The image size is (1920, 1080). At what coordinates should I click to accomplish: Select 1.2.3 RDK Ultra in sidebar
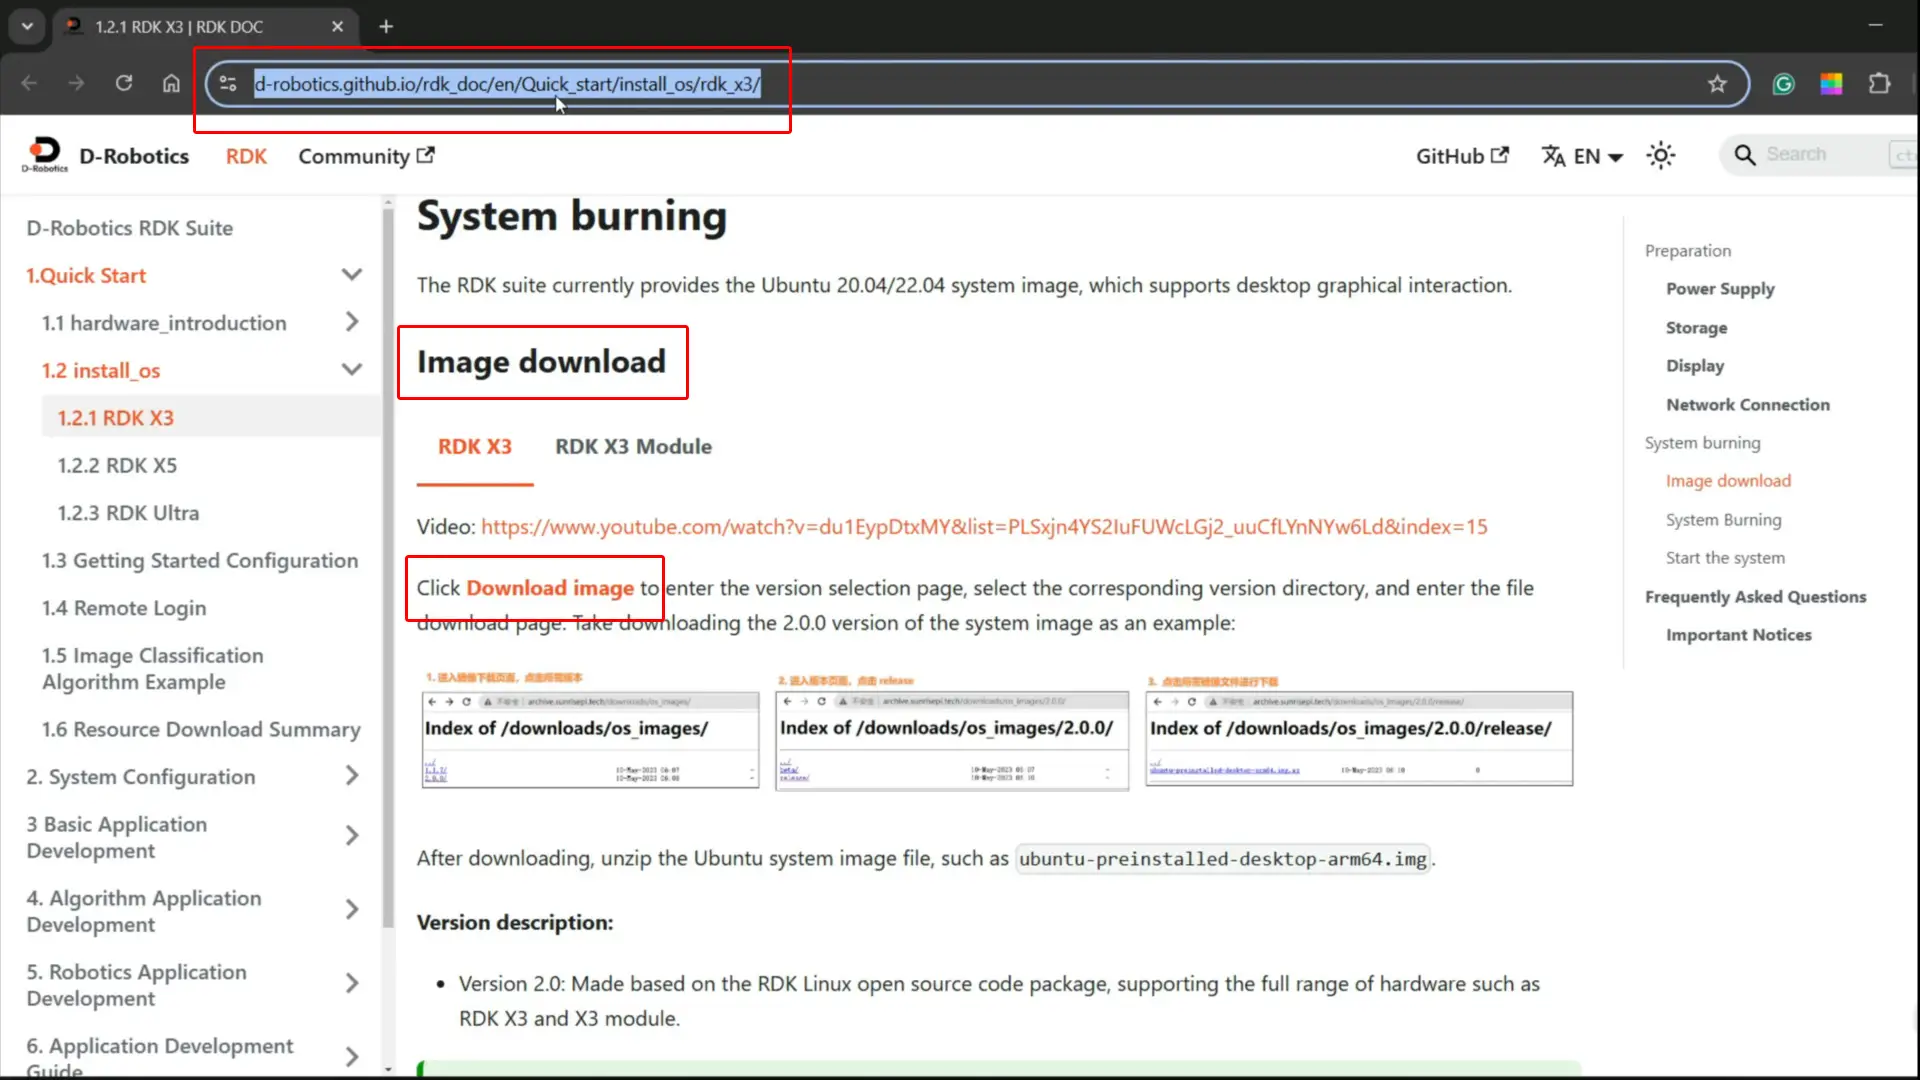pyautogui.click(x=128, y=513)
